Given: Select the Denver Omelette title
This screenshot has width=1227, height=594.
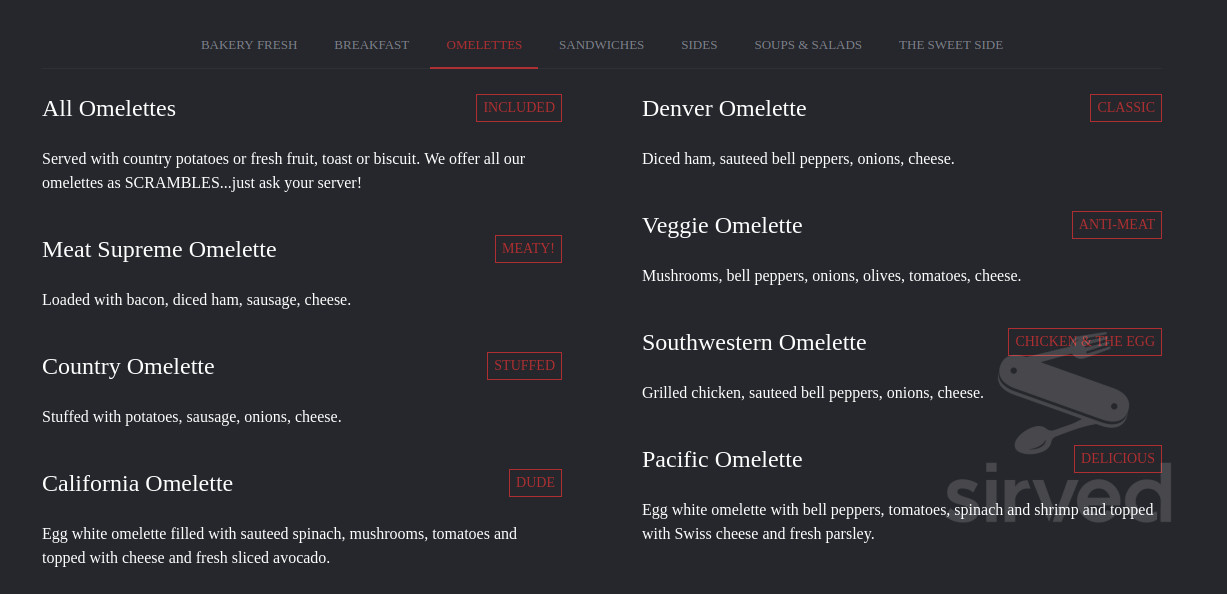Looking at the screenshot, I should 724,108.
